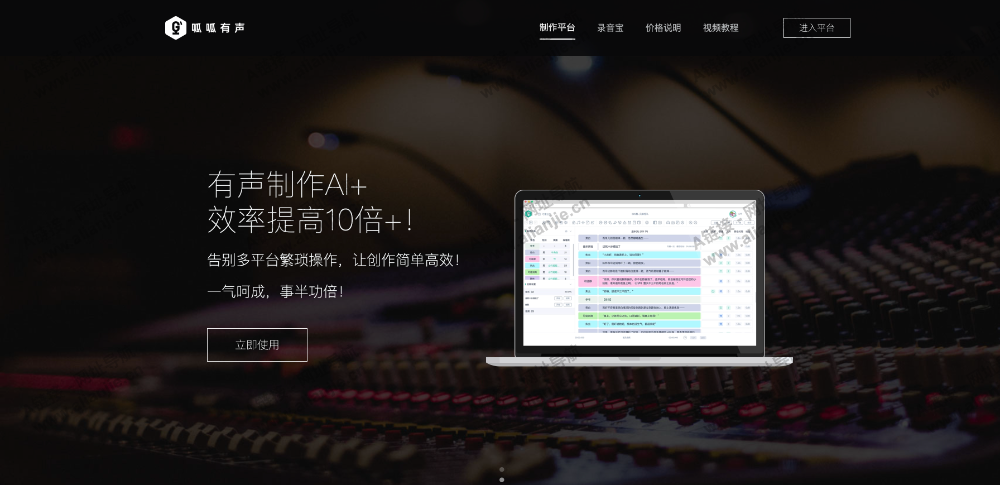Click the 呱呱有声 hexagon logo icon
The image size is (1000, 485).
point(175,28)
